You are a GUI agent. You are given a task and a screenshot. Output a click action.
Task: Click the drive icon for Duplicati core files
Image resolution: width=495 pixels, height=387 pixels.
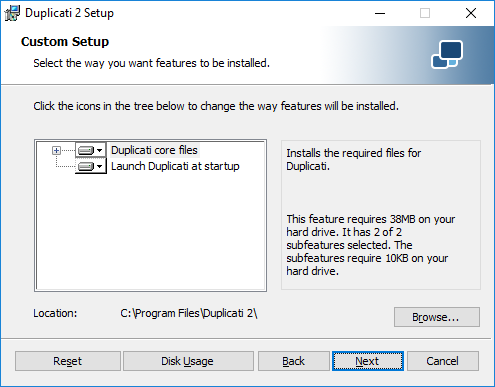coord(86,151)
